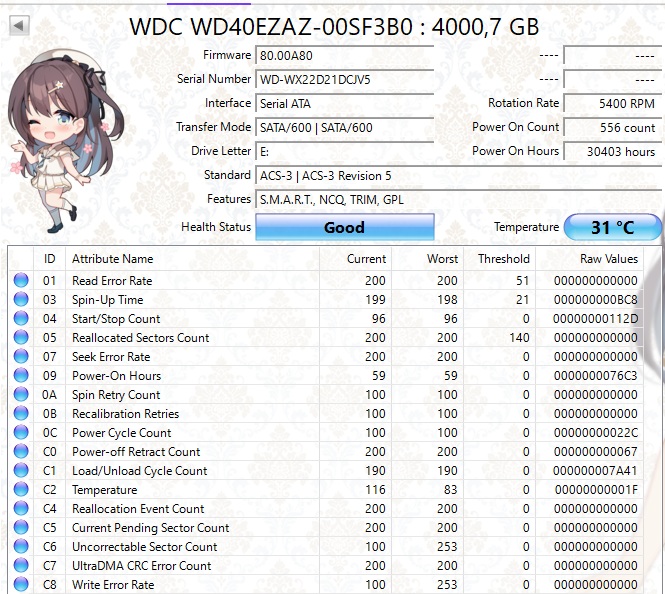665x594 pixels.
Task: Click threshold value 140 for Reallocated Sectors
Action: [x=519, y=338]
